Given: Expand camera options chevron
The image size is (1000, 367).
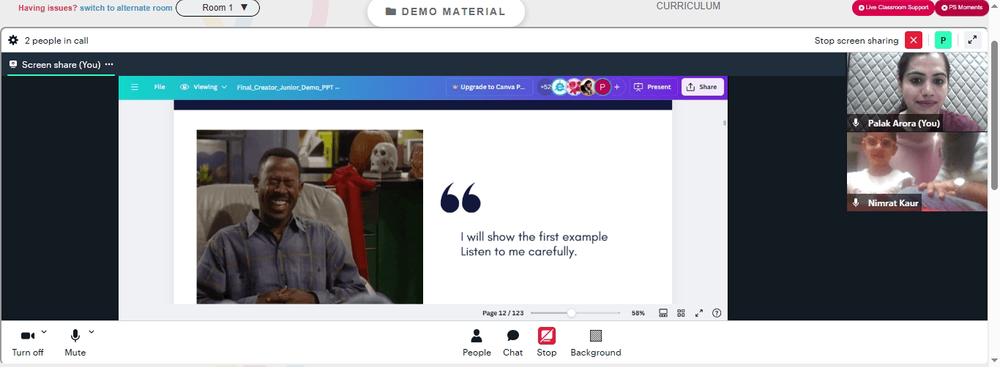Looking at the screenshot, I should point(44,332).
